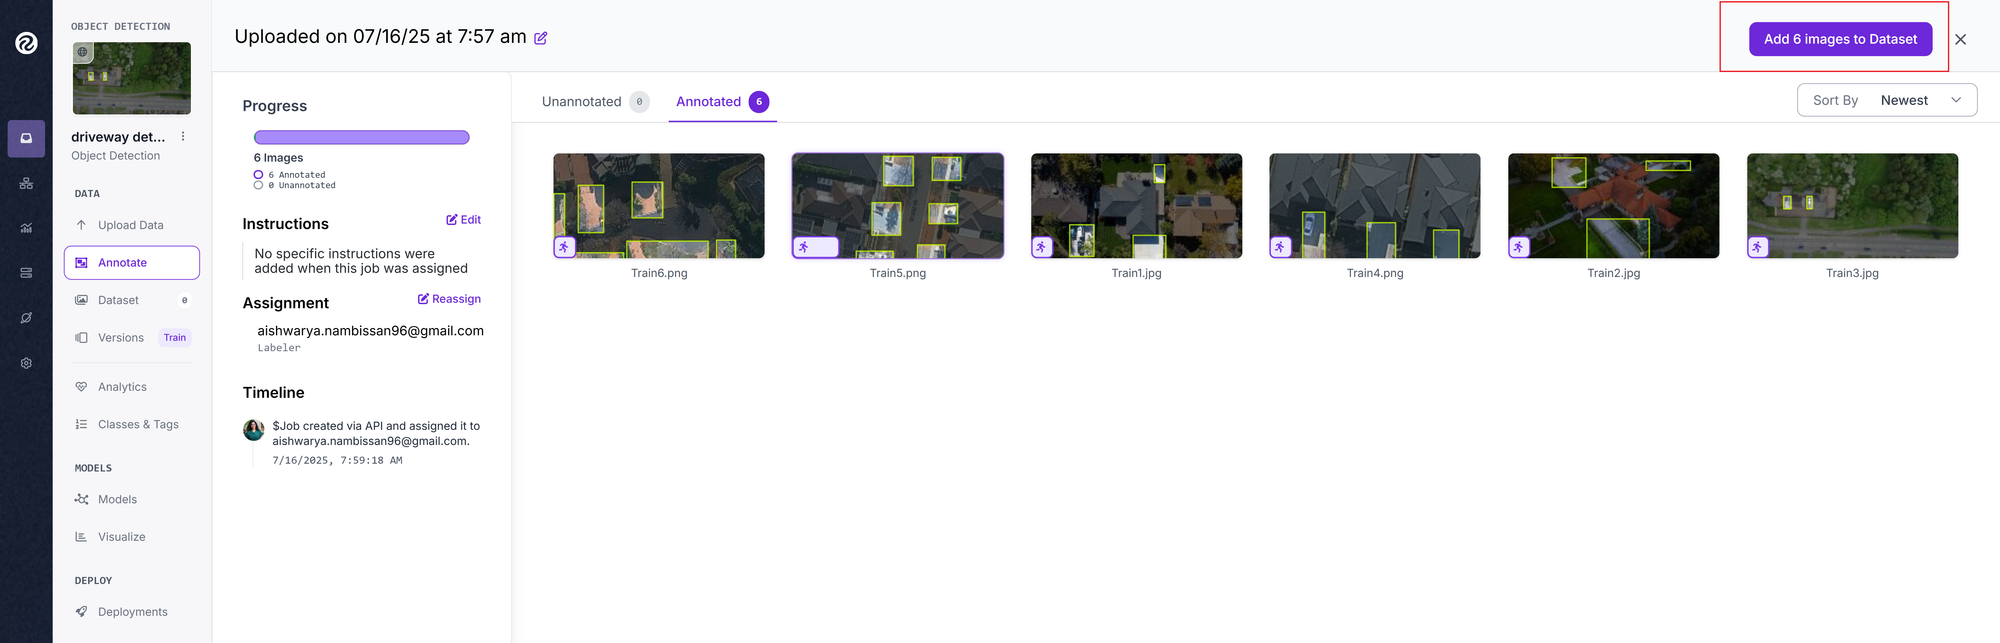The height and width of the screenshot is (643, 2000).
Task: Close the annotation job panel with X
Action: [x=1960, y=40]
